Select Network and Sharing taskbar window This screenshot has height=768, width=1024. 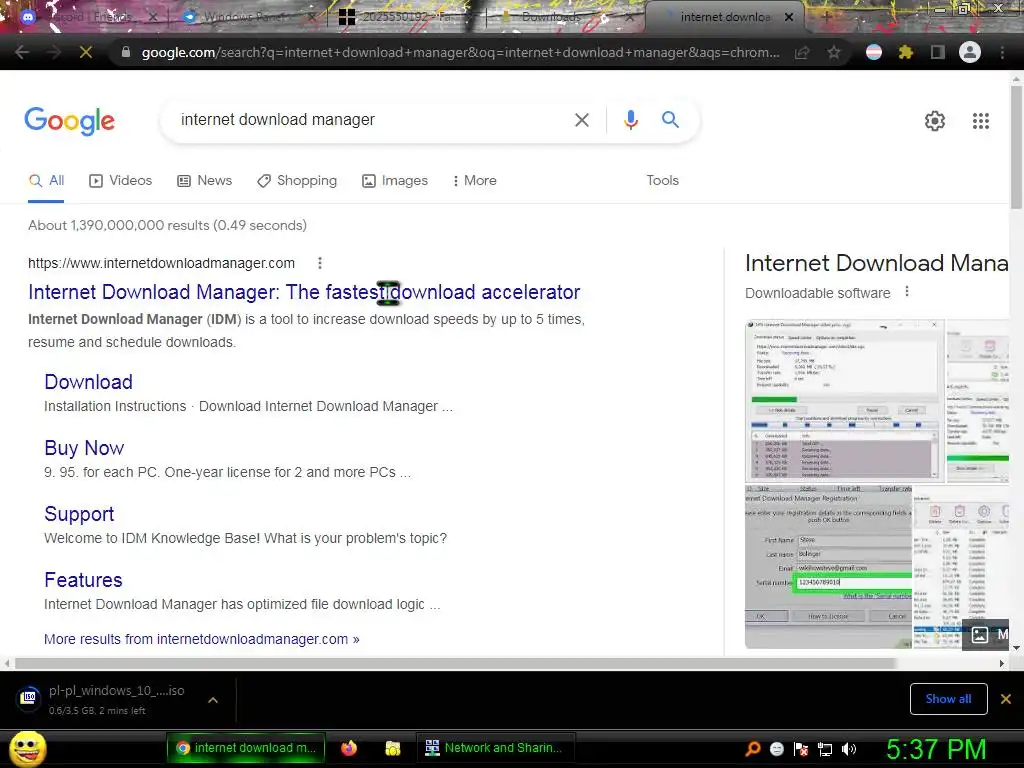point(495,748)
